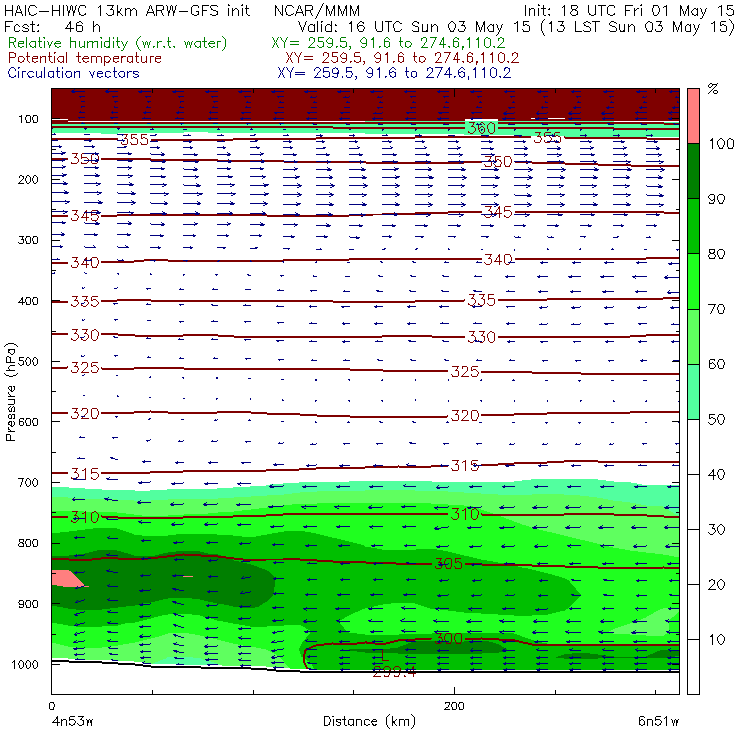Click the '4n53w' start location label
740x740 pixels.
tap(72, 722)
